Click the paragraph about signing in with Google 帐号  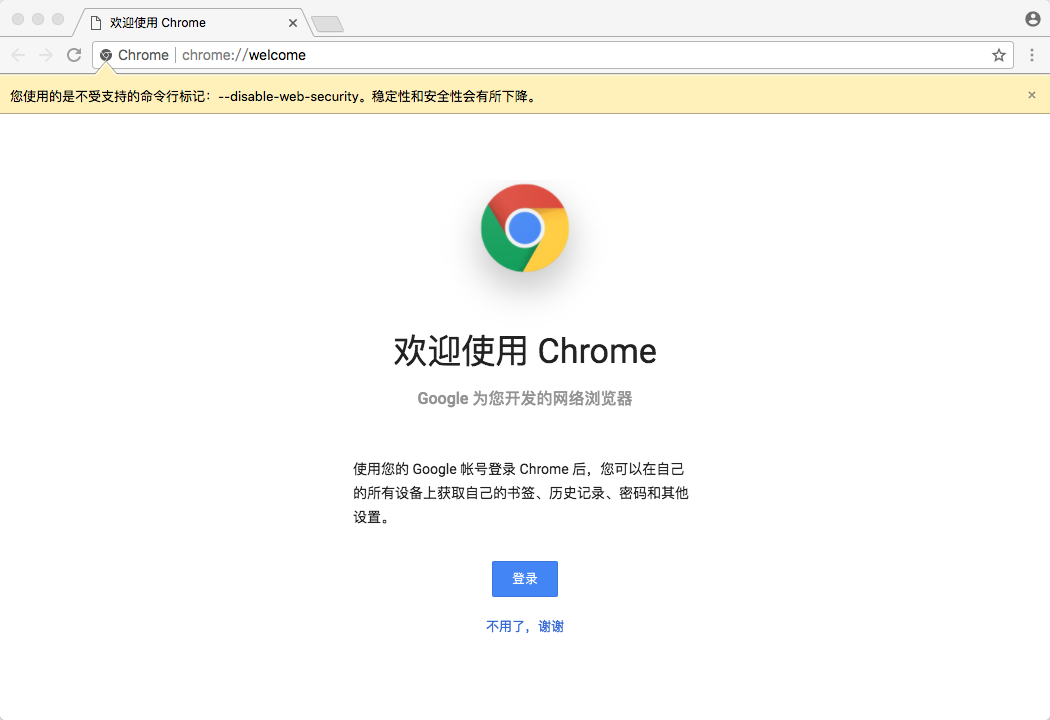pyautogui.click(x=521, y=493)
